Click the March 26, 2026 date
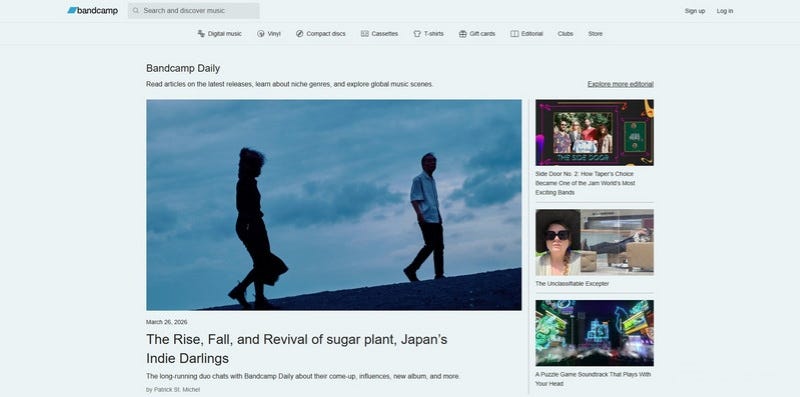This screenshot has width=800, height=397. [166, 322]
